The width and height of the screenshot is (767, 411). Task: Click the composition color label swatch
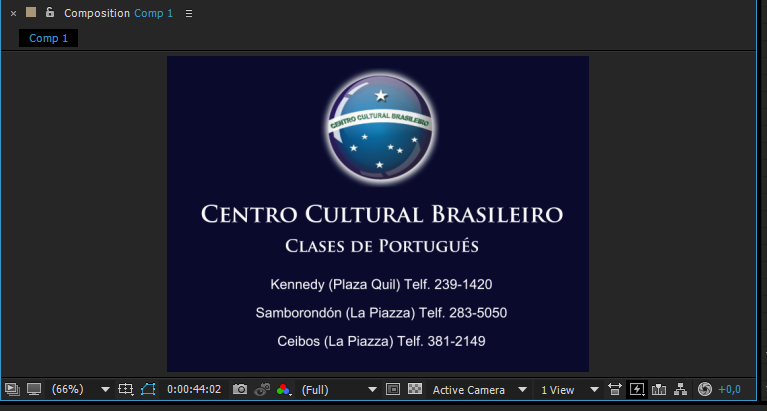[31, 12]
